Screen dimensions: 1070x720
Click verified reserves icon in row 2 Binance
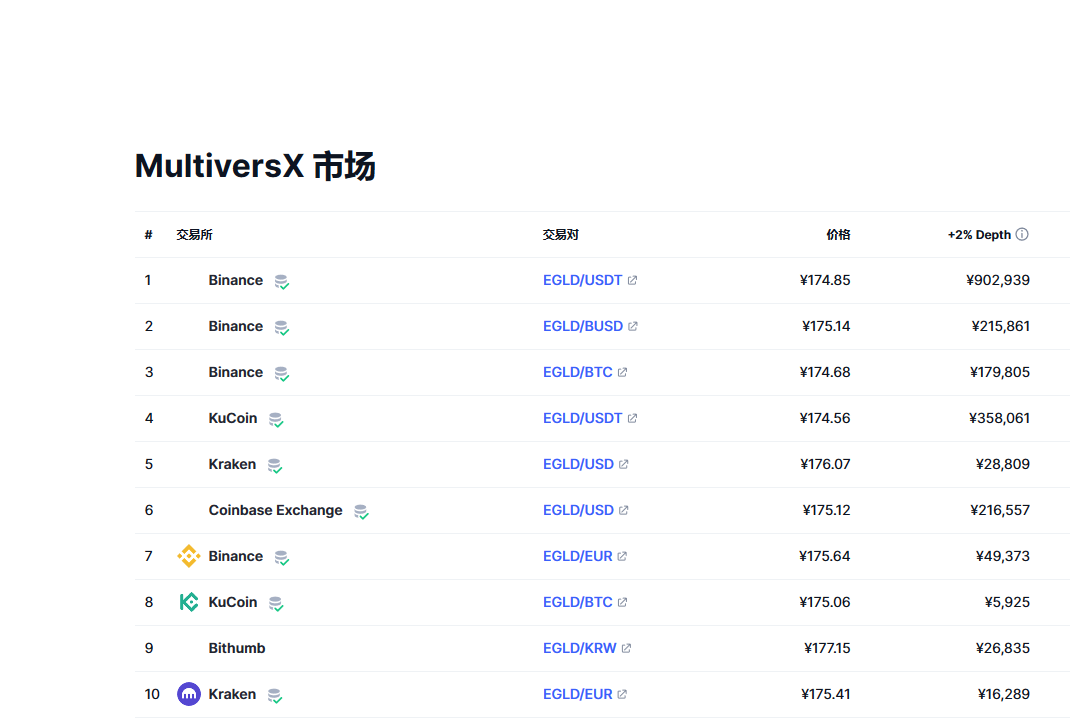point(282,328)
